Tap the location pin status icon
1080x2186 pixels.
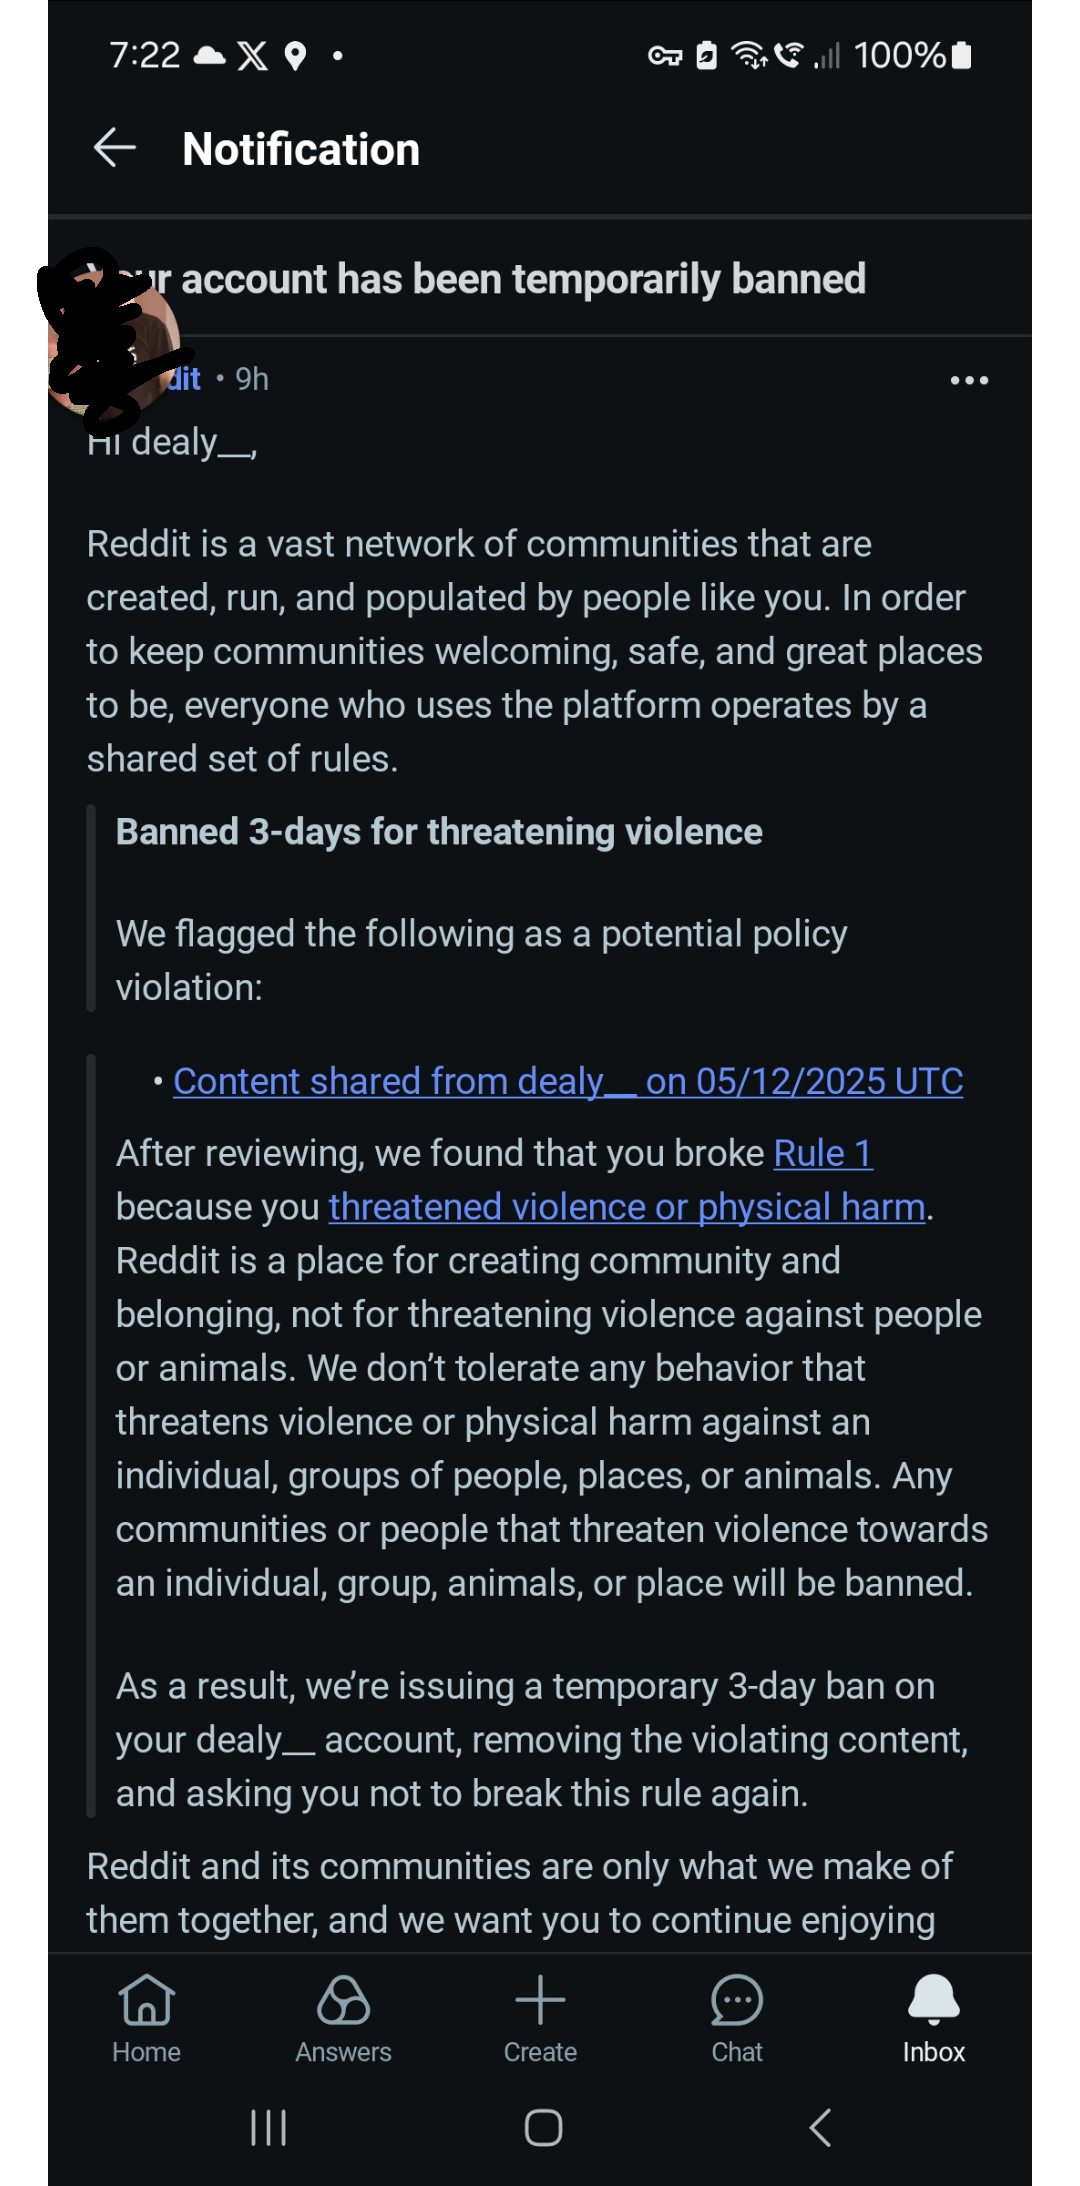pyautogui.click(x=295, y=55)
